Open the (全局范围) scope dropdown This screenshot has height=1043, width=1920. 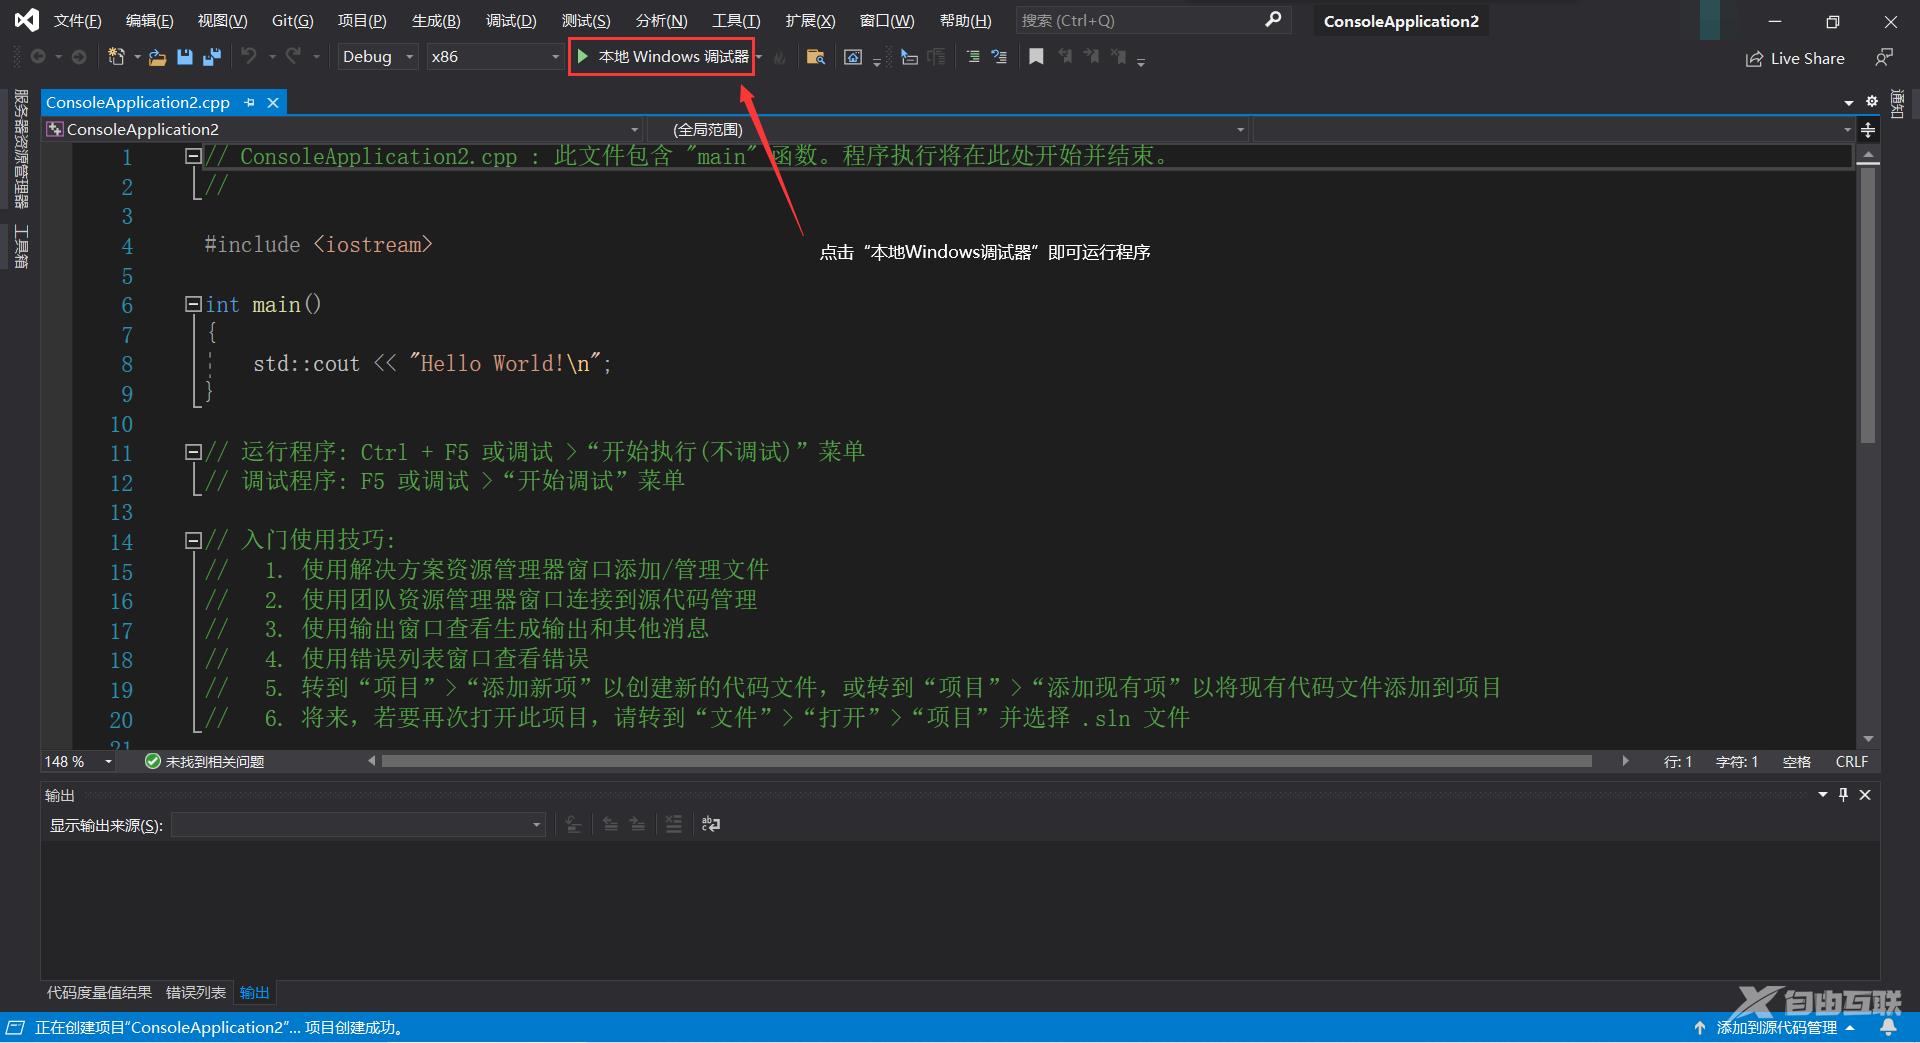click(948, 129)
